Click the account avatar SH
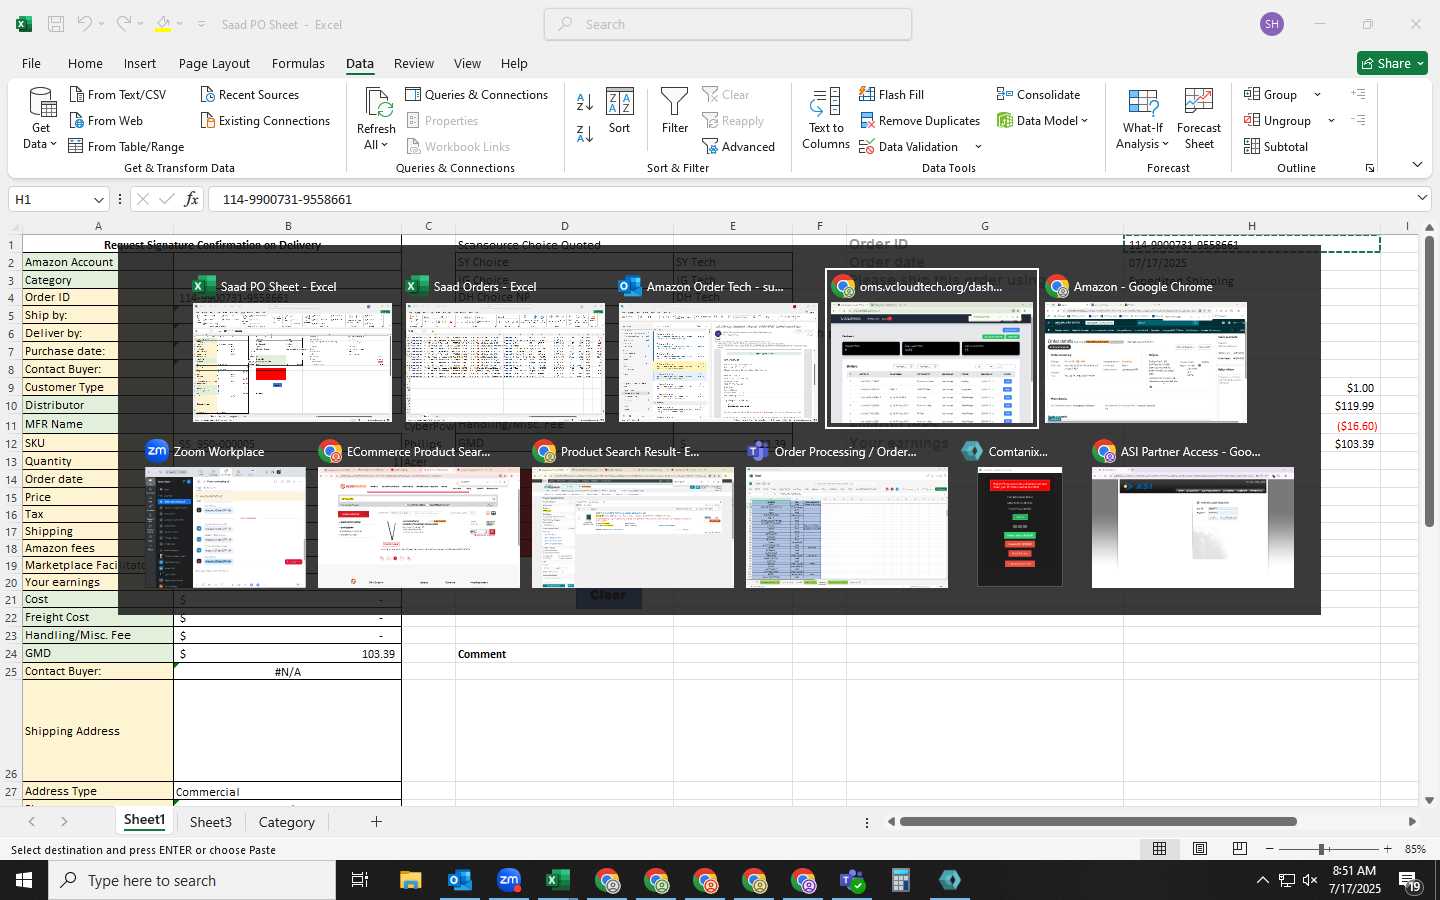1440x900 pixels. (1272, 24)
